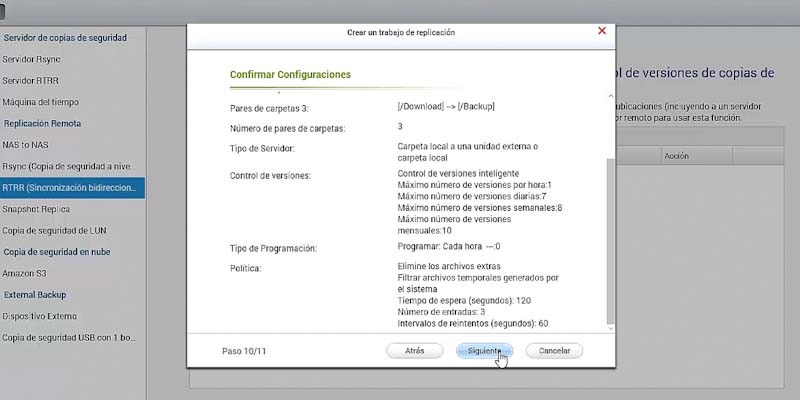The image size is (800, 400).
Task: Click Intervalos de reintentos (segundos): 60 text
Action: [473, 324]
